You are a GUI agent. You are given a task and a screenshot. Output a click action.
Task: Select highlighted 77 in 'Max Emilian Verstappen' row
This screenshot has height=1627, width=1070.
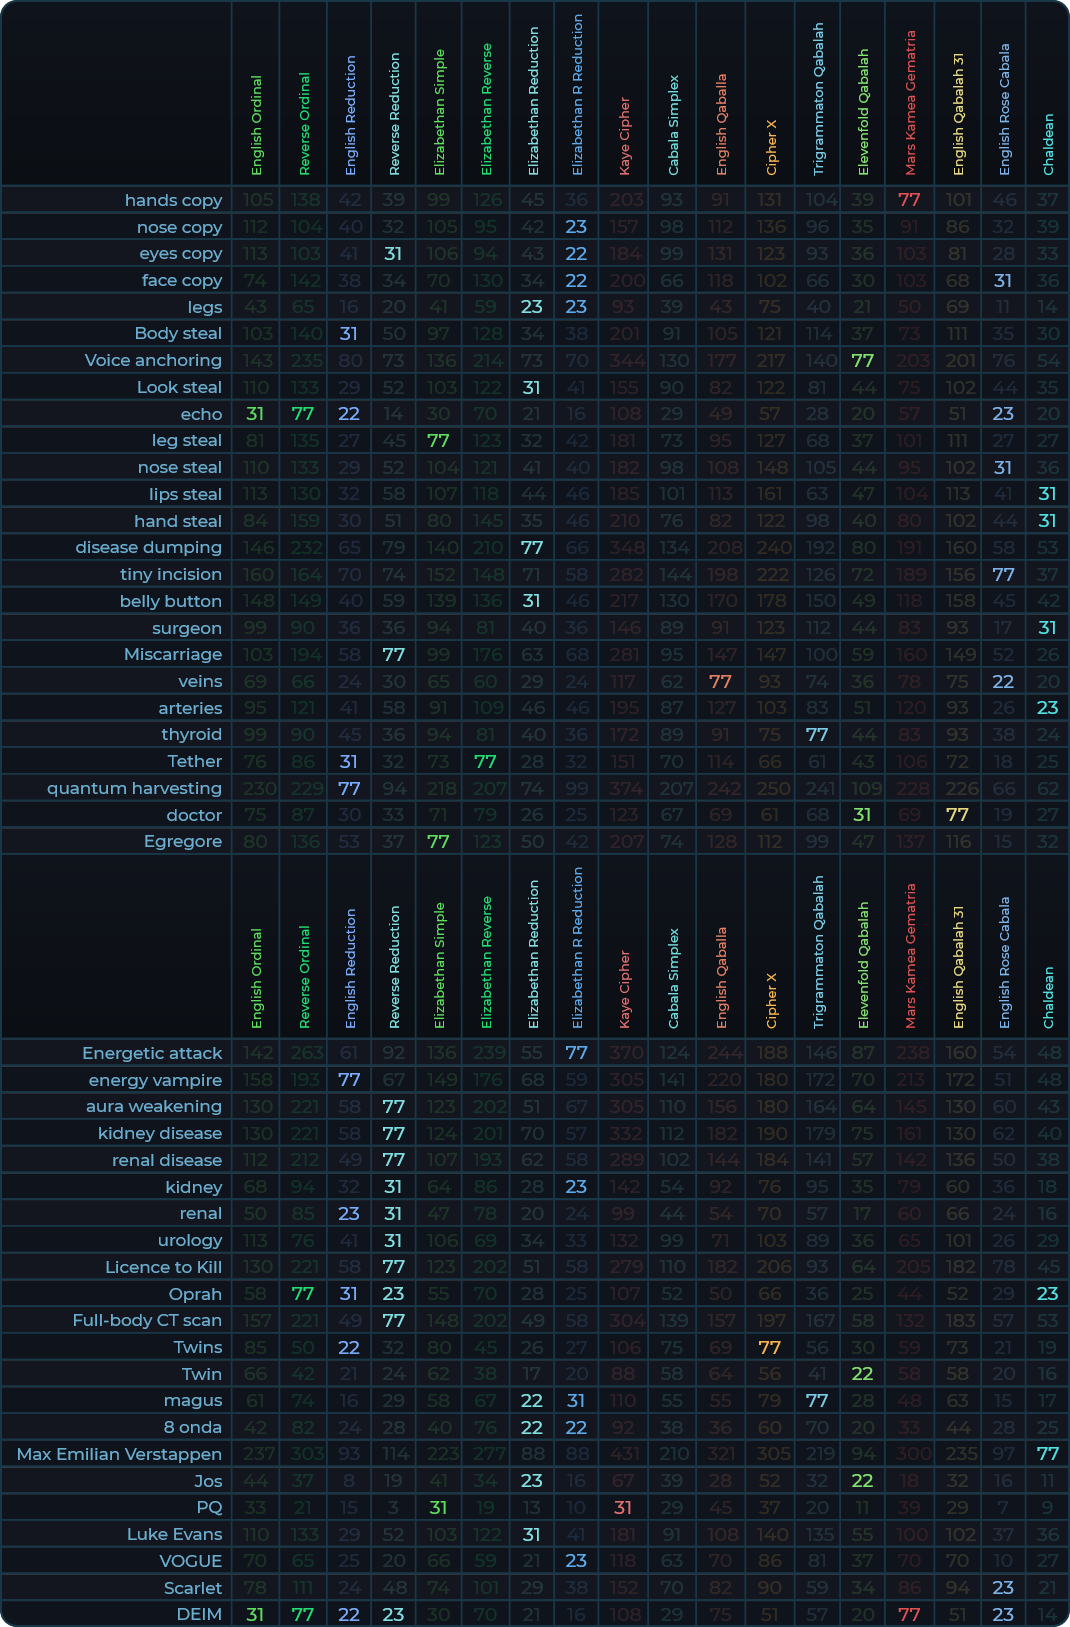pyautogui.click(x=1047, y=1454)
